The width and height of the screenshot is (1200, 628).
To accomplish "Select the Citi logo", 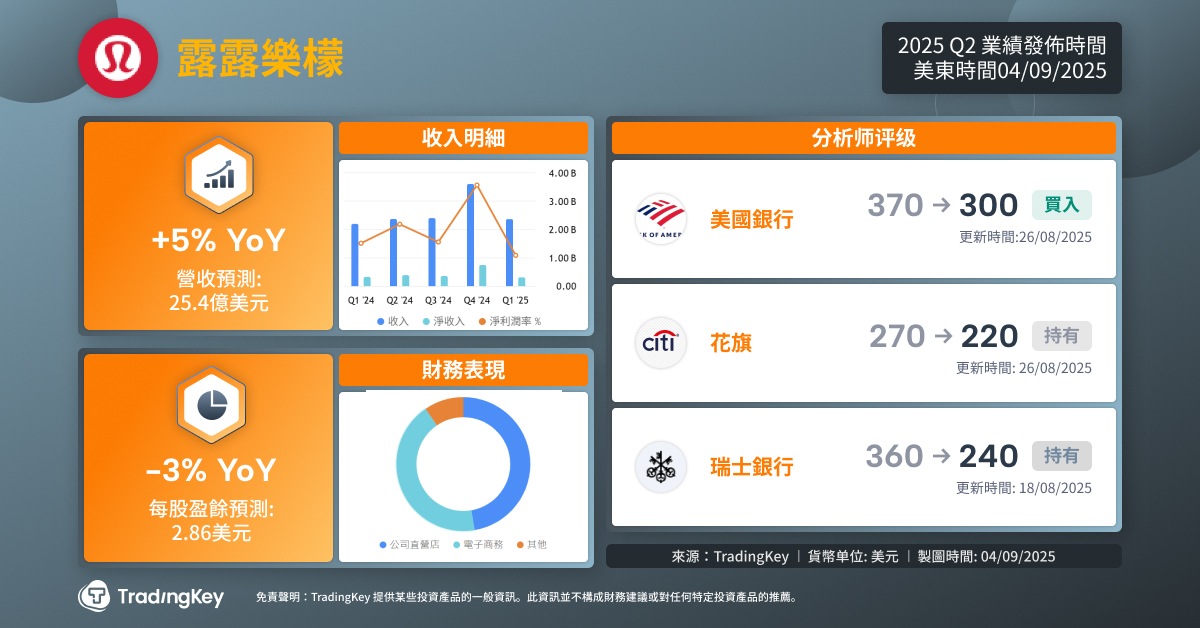I will tap(661, 343).
